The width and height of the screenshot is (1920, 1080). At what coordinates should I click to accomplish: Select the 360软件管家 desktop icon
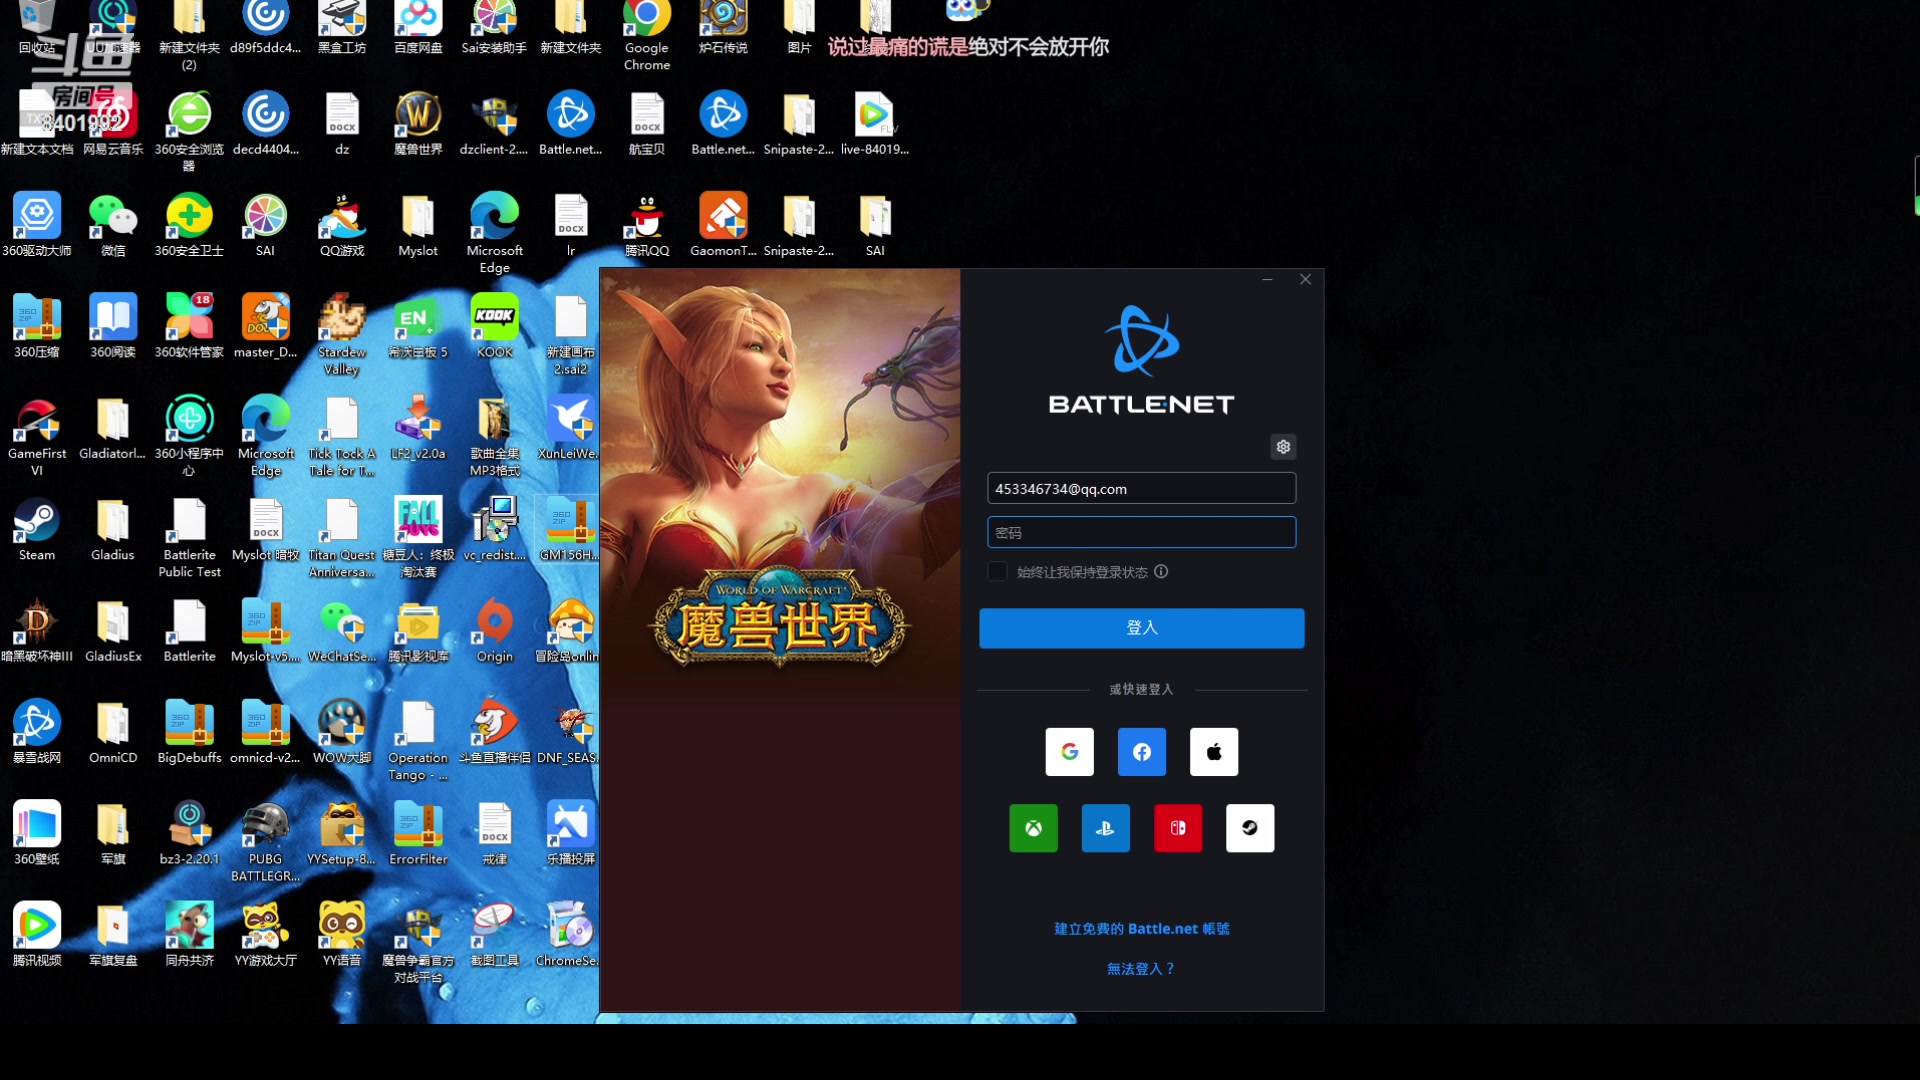click(x=189, y=327)
